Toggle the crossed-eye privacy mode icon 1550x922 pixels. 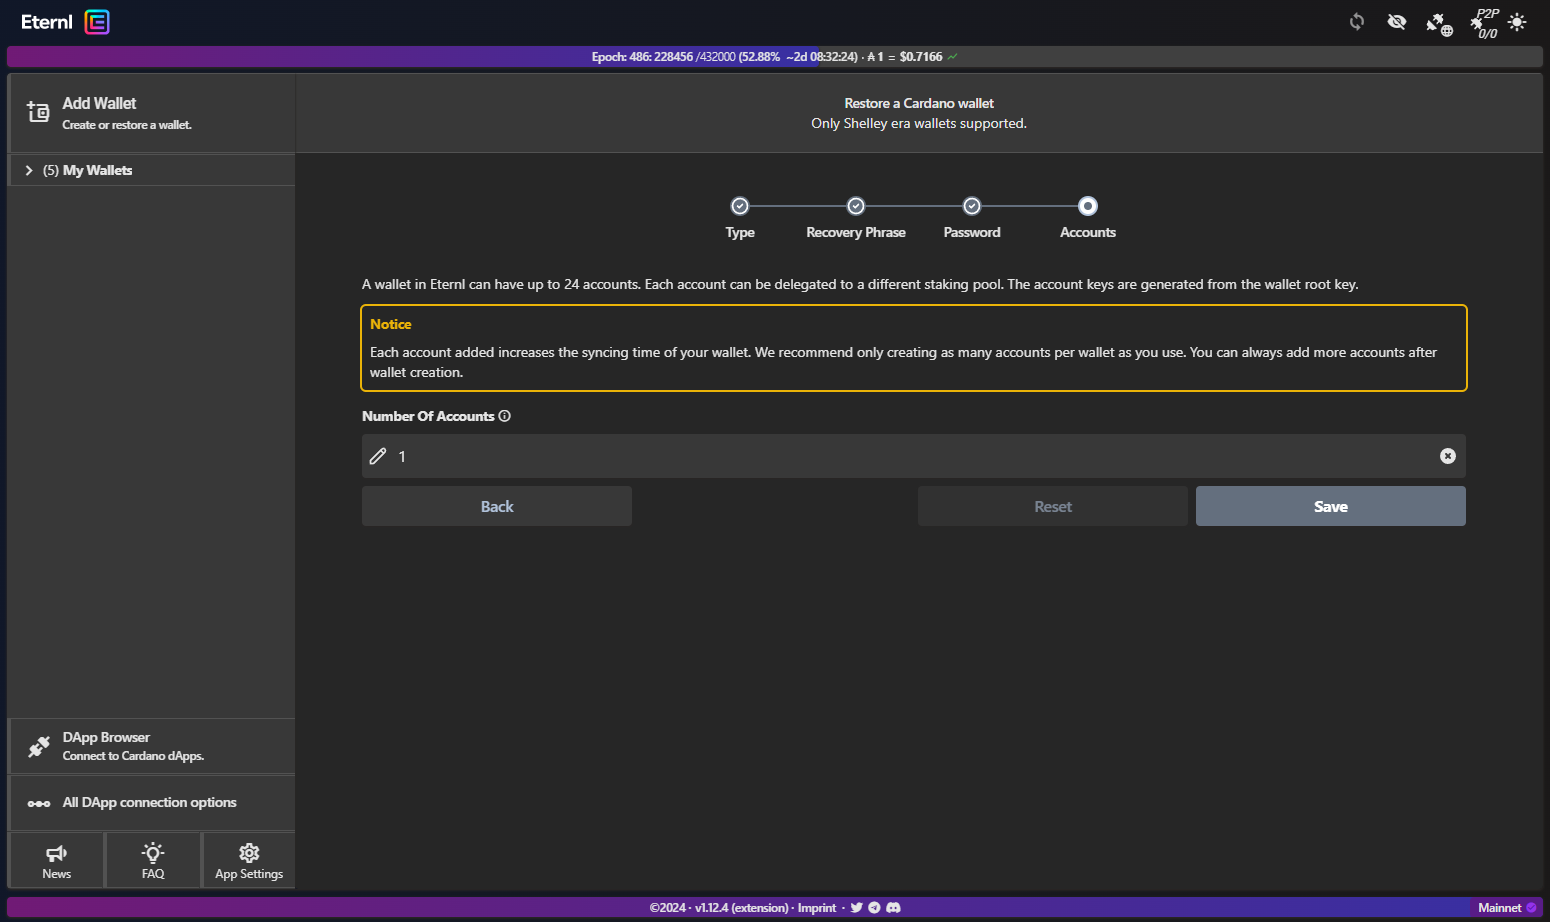pos(1397,22)
